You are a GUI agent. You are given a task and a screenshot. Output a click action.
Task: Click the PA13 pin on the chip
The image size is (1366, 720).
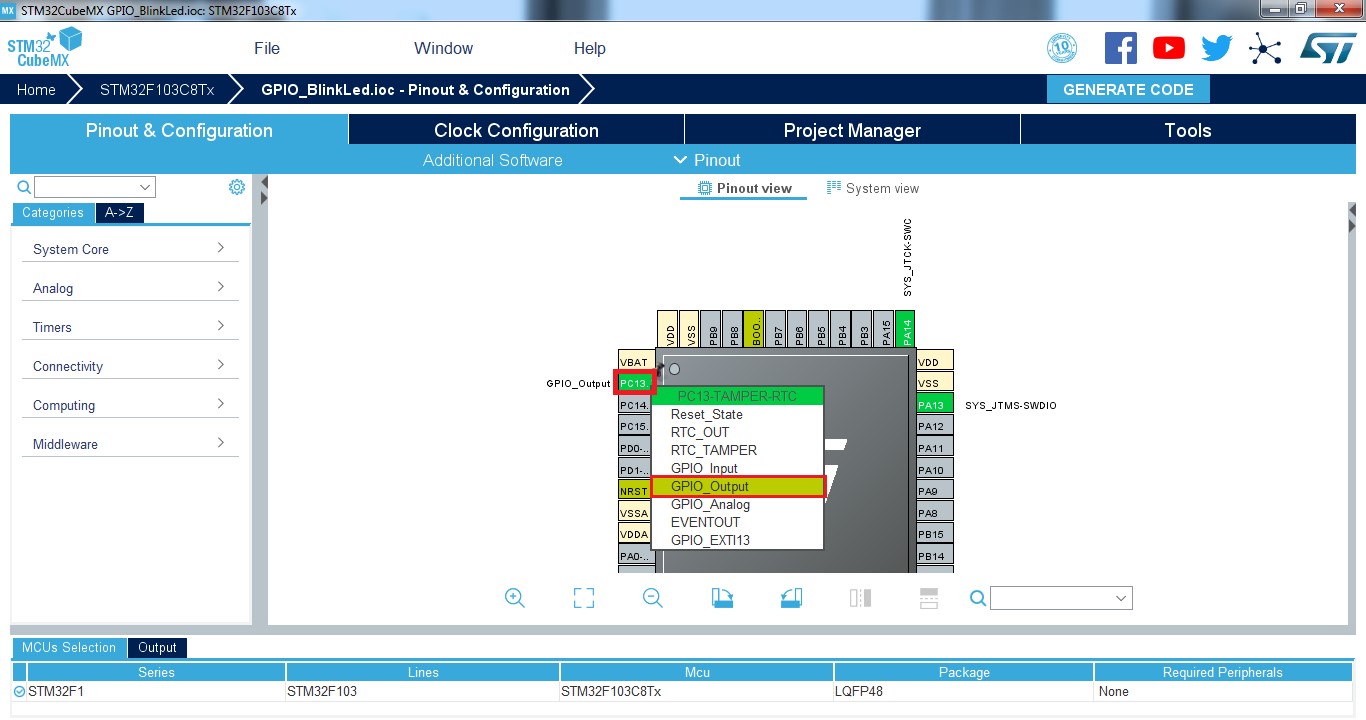click(x=931, y=405)
